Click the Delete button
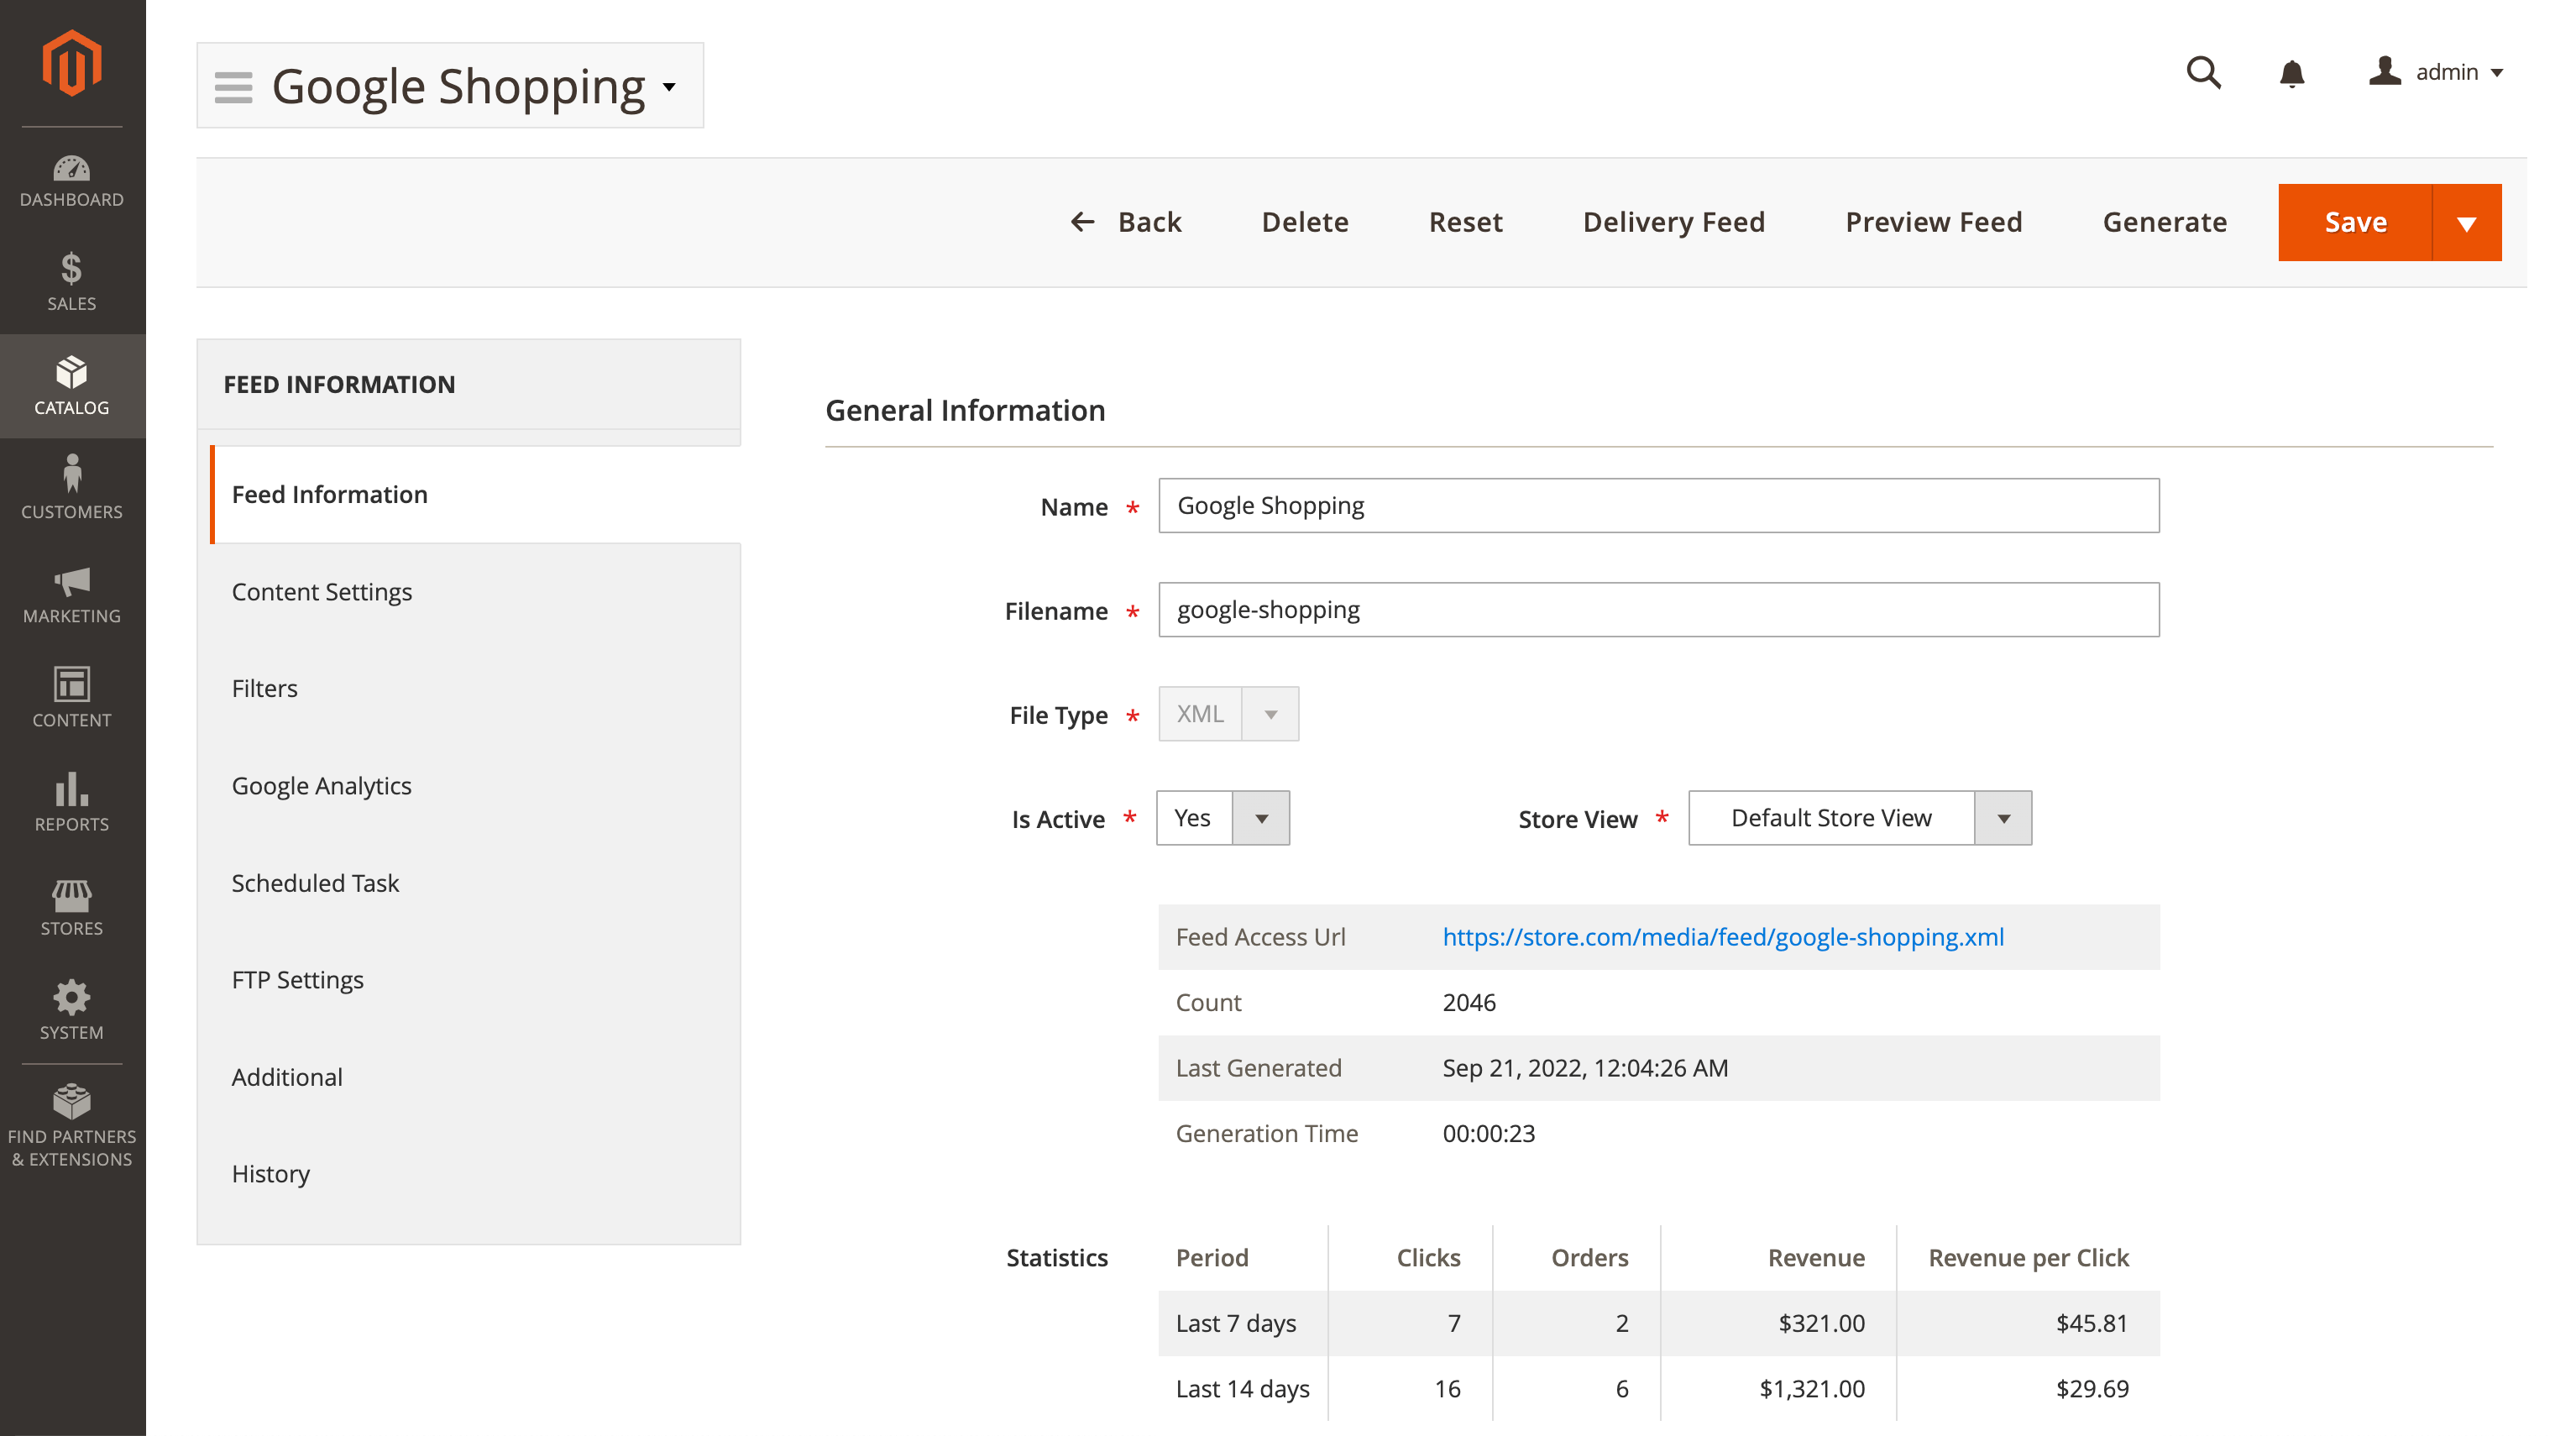The height and width of the screenshot is (1436, 2576). (1305, 222)
